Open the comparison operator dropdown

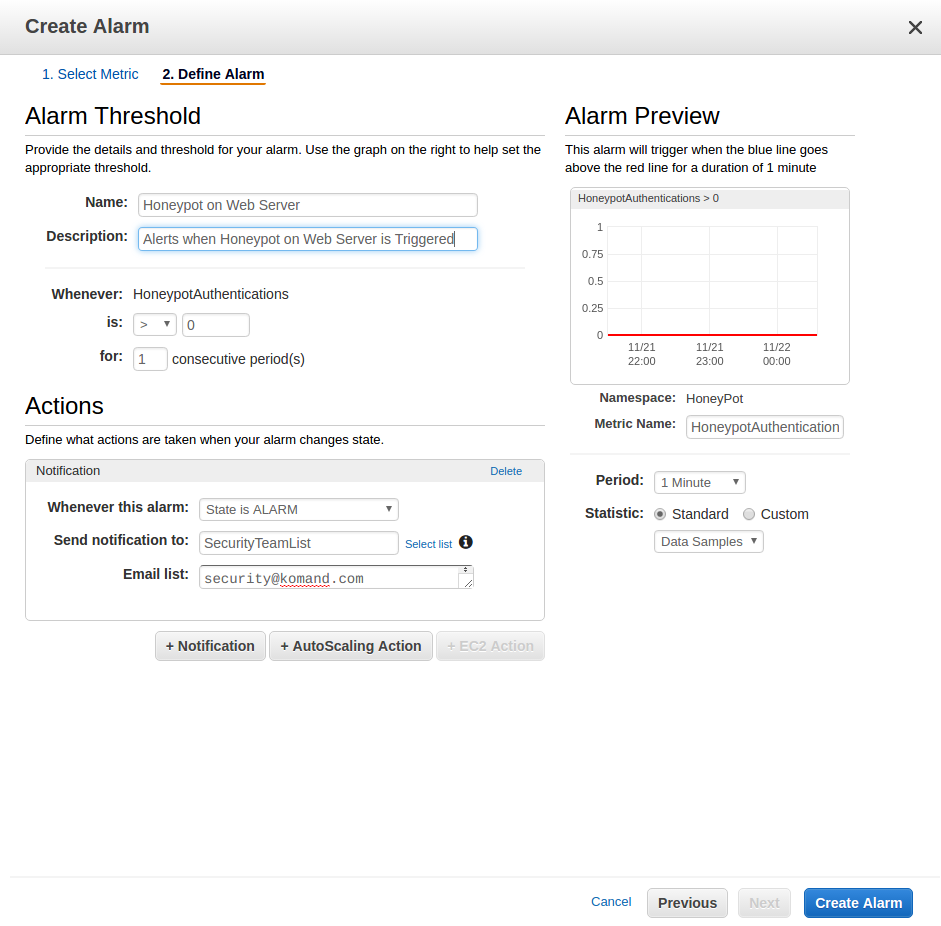(154, 325)
